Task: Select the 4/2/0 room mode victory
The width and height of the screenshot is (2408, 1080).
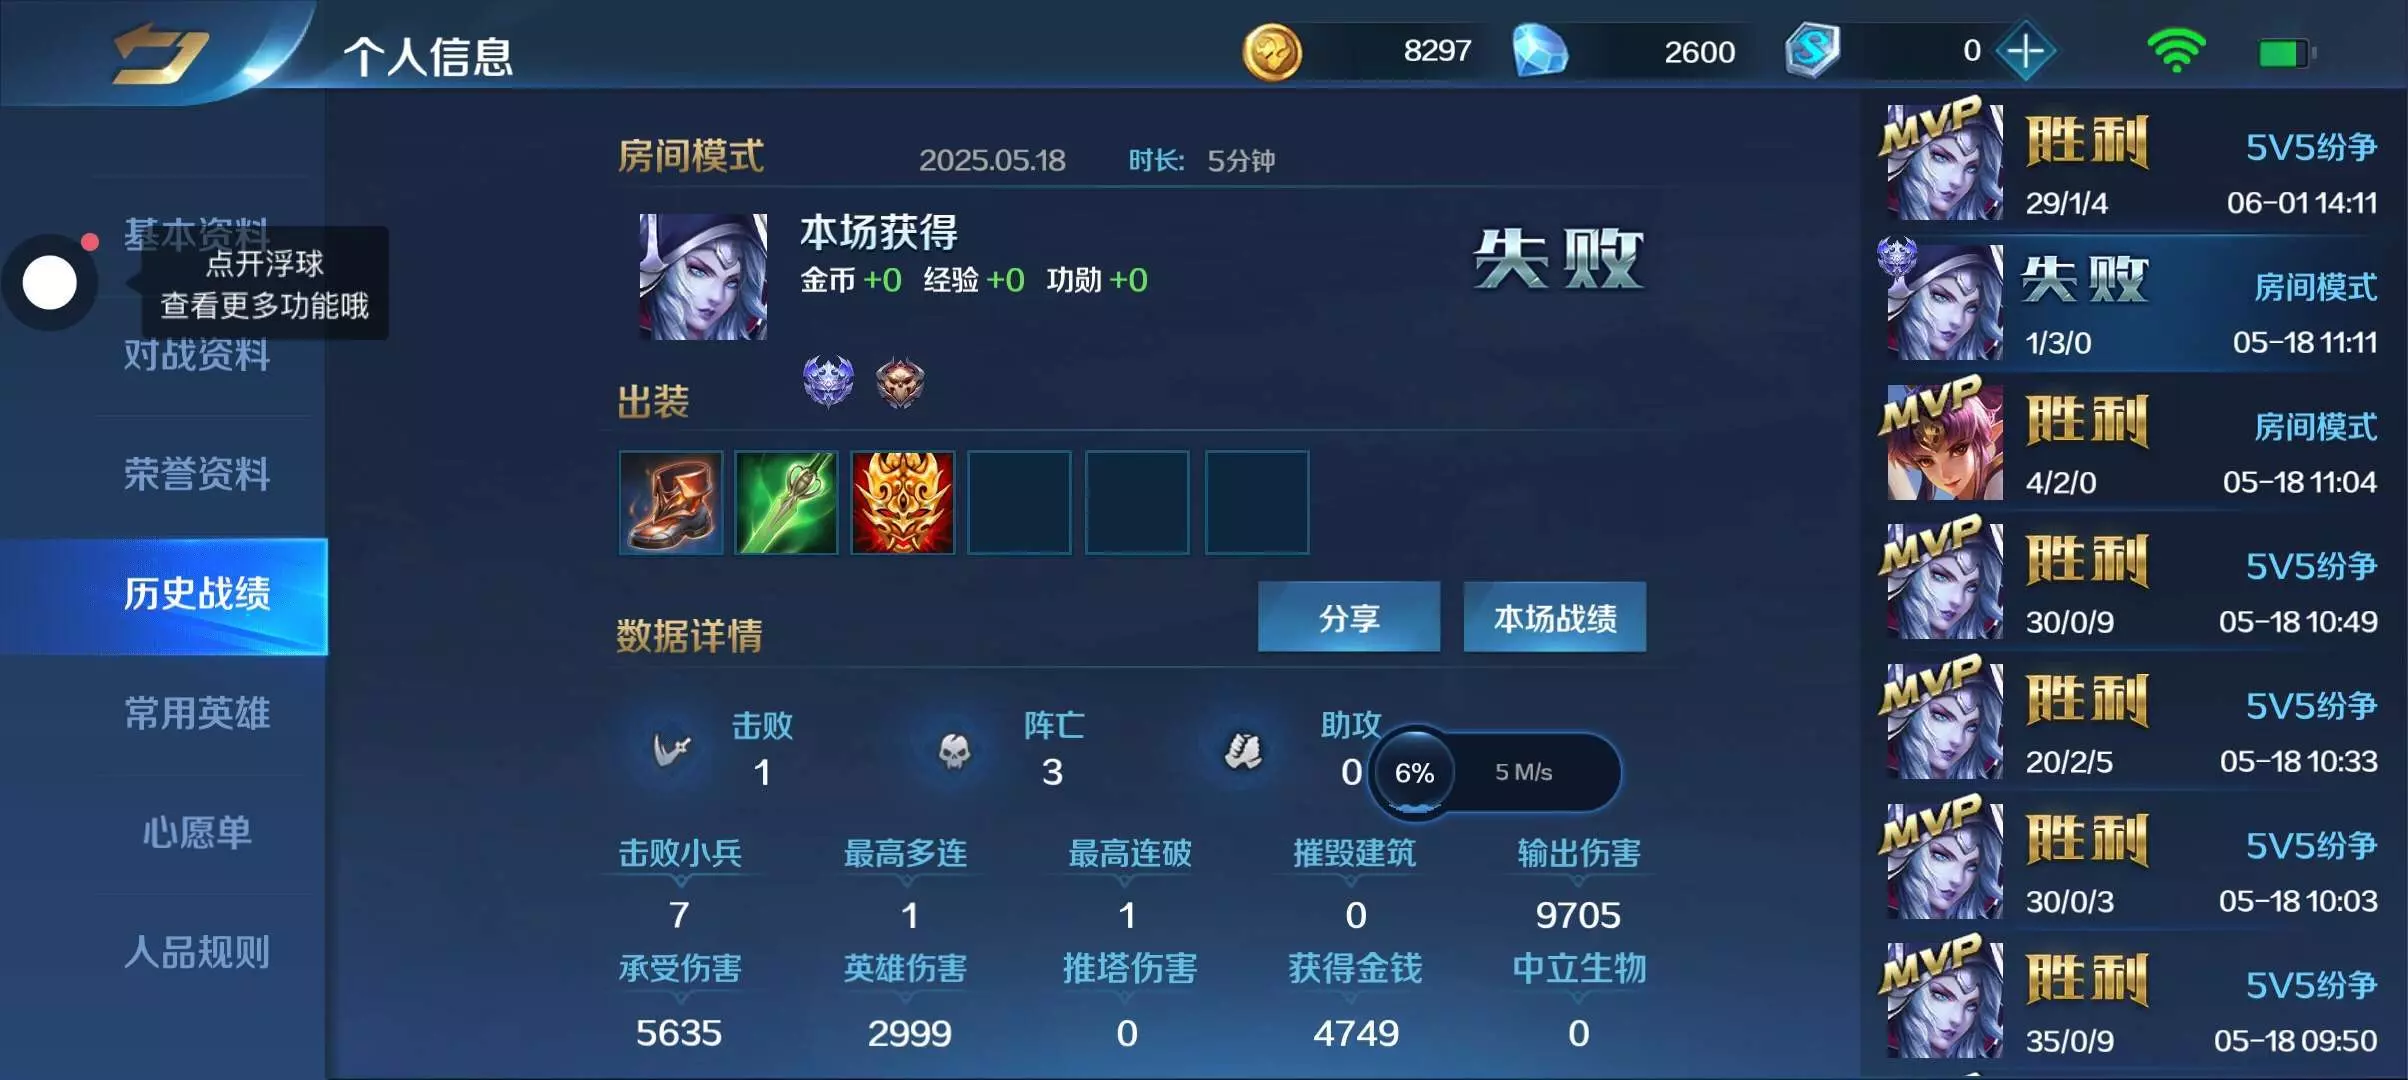Action: click(2132, 443)
